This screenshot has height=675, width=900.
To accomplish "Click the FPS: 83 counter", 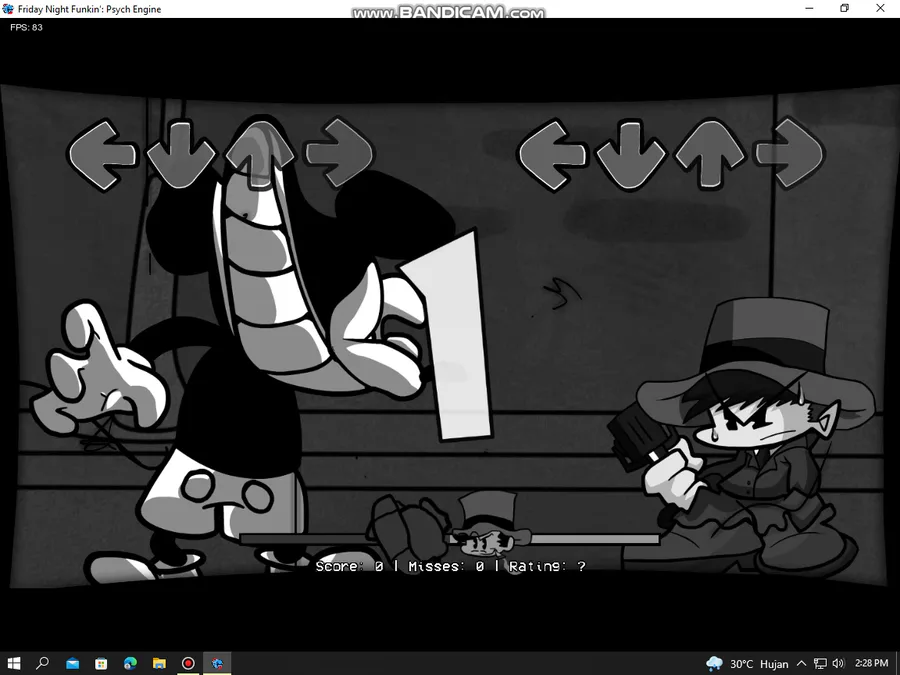I will pyautogui.click(x=26, y=27).
